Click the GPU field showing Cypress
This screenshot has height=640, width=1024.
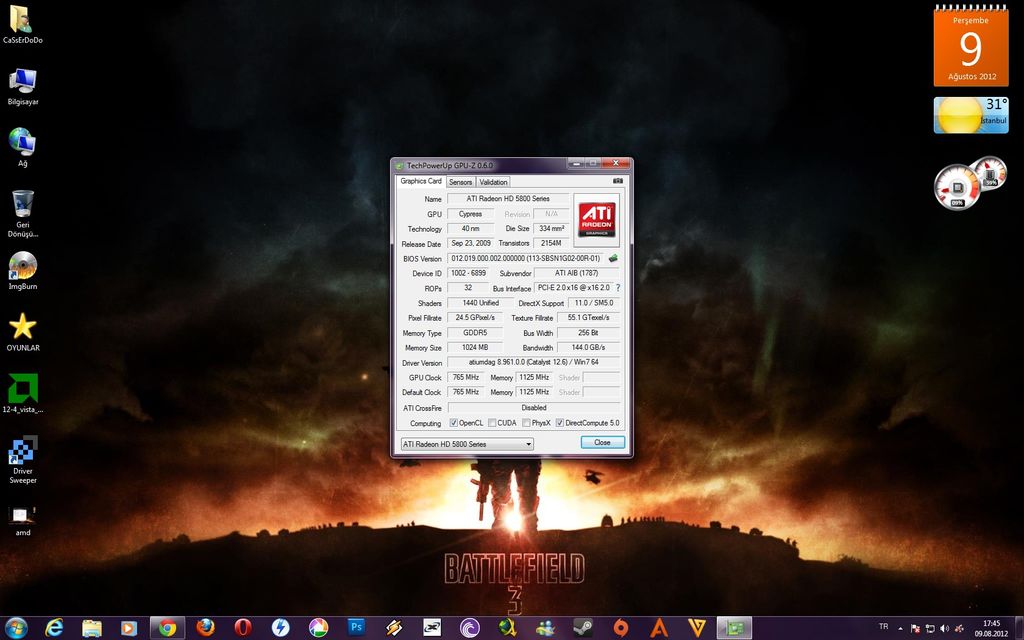coord(470,214)
